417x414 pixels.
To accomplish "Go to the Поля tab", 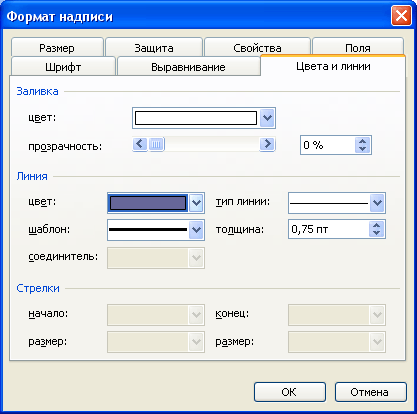I will (358, 48).
